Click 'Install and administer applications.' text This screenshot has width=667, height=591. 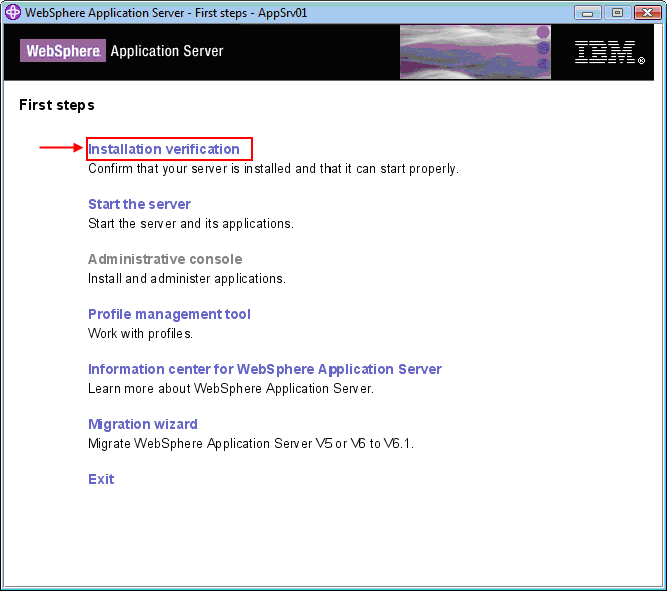187,279
